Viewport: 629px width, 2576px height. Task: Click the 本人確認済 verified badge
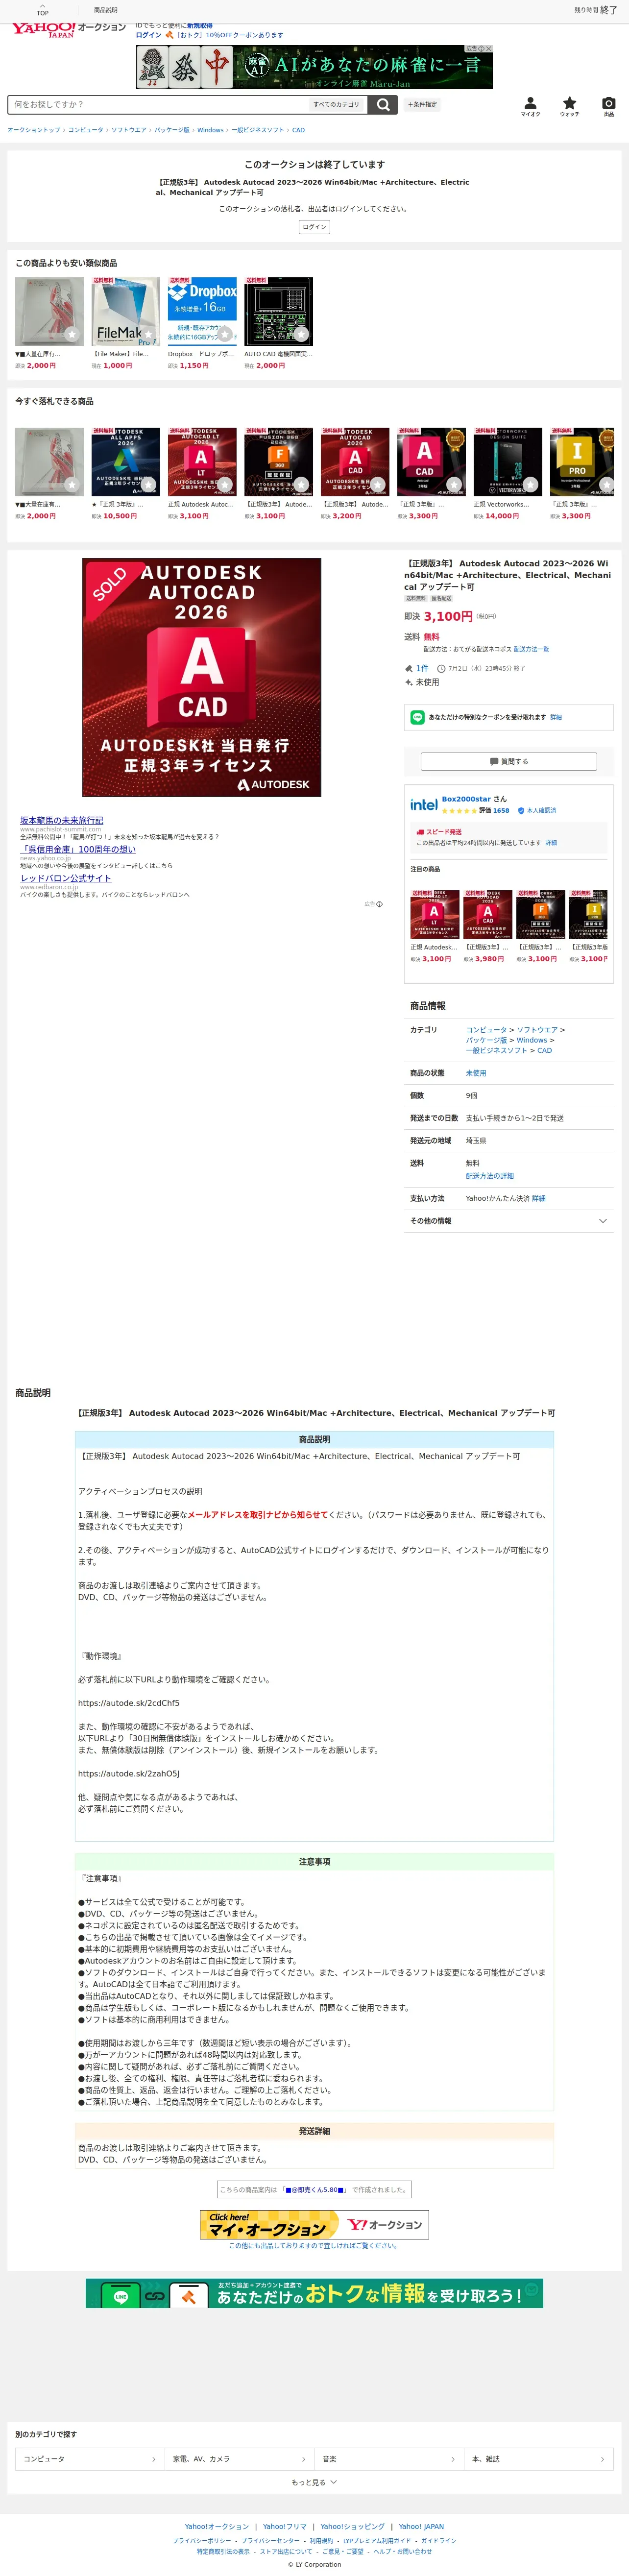pyautogui.click(x=537, y=810)
